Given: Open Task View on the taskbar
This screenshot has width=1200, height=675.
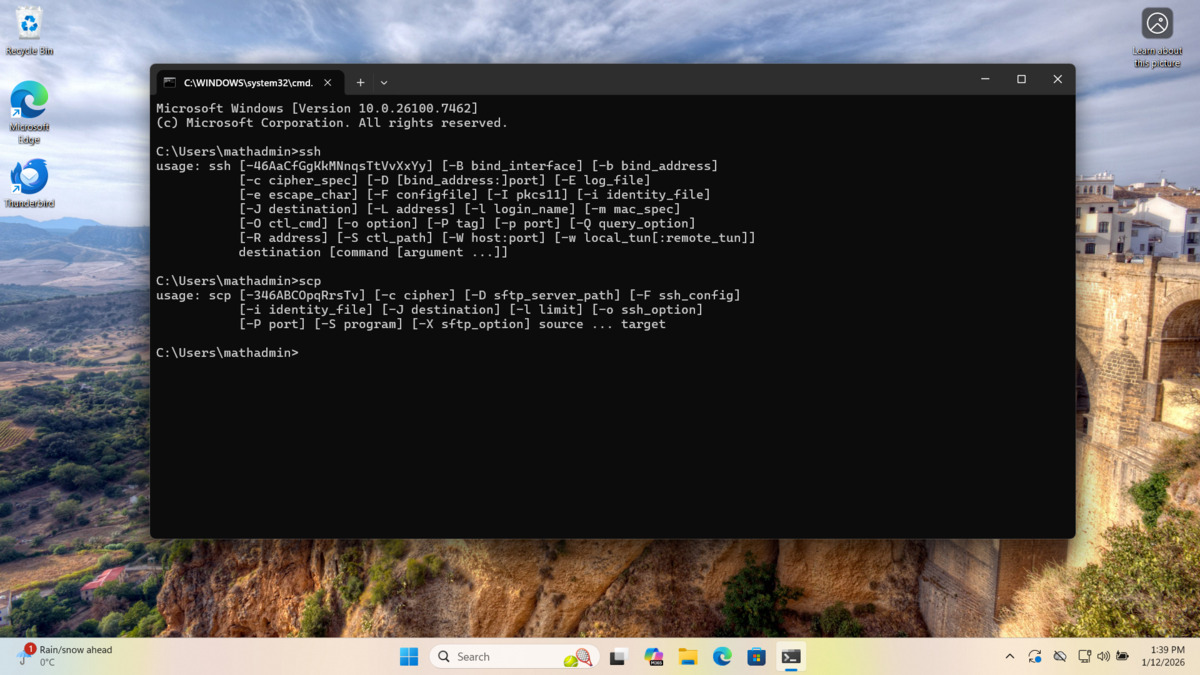Looking at the screenshot, I should (616, 657).
